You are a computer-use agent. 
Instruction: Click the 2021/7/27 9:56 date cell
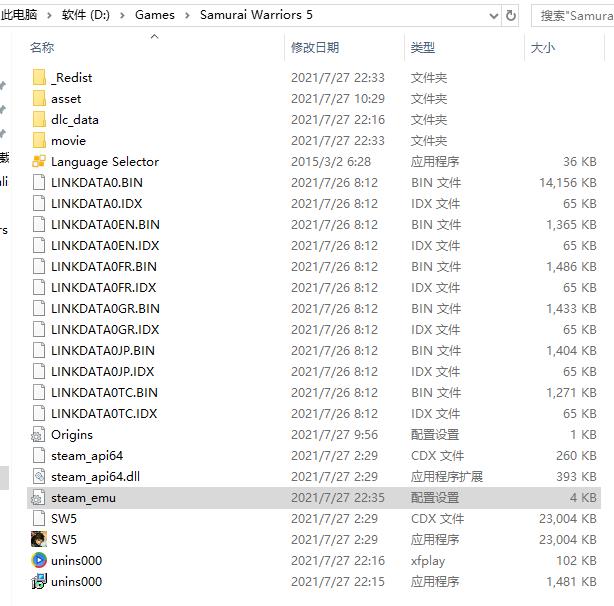point(334,435)
